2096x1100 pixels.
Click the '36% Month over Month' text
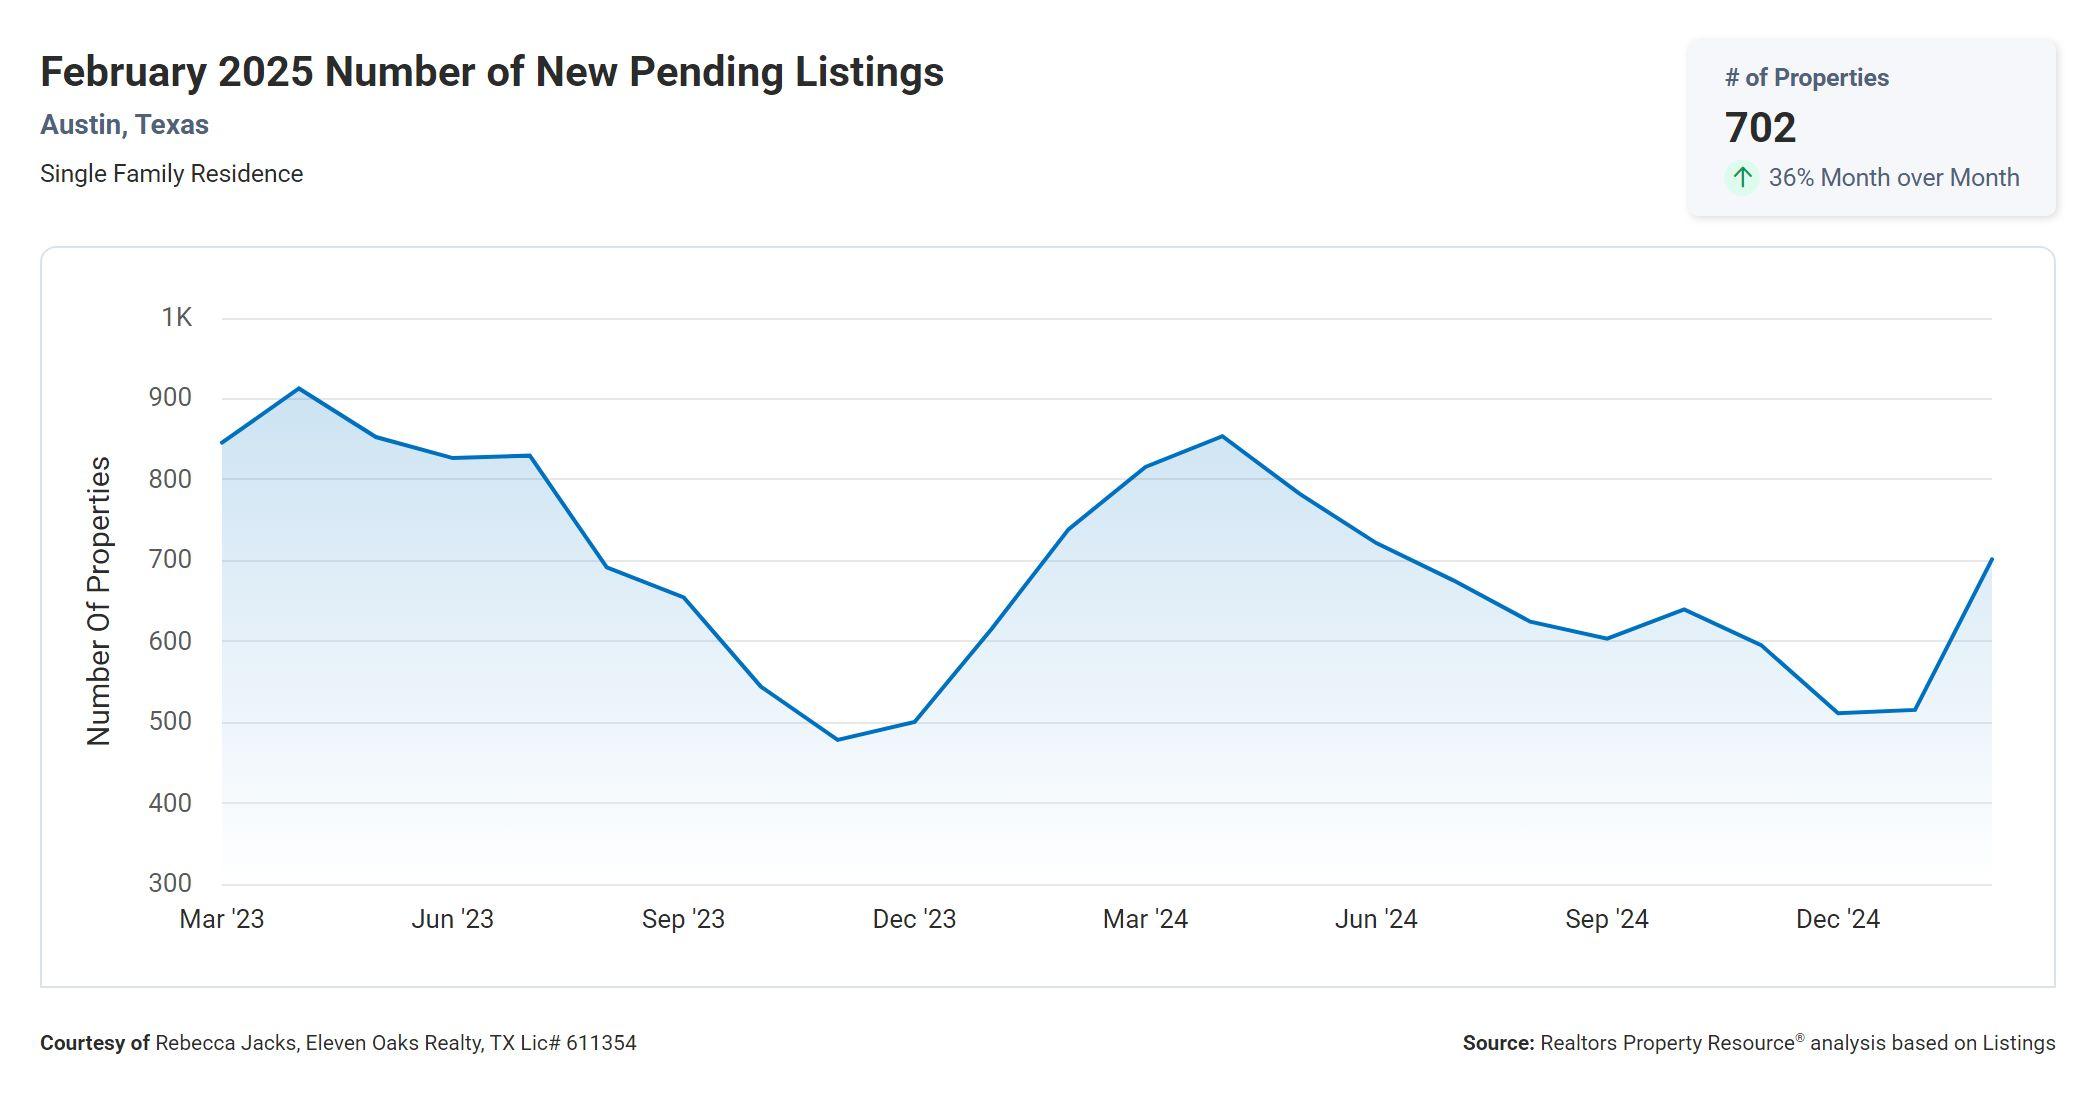1893,178
